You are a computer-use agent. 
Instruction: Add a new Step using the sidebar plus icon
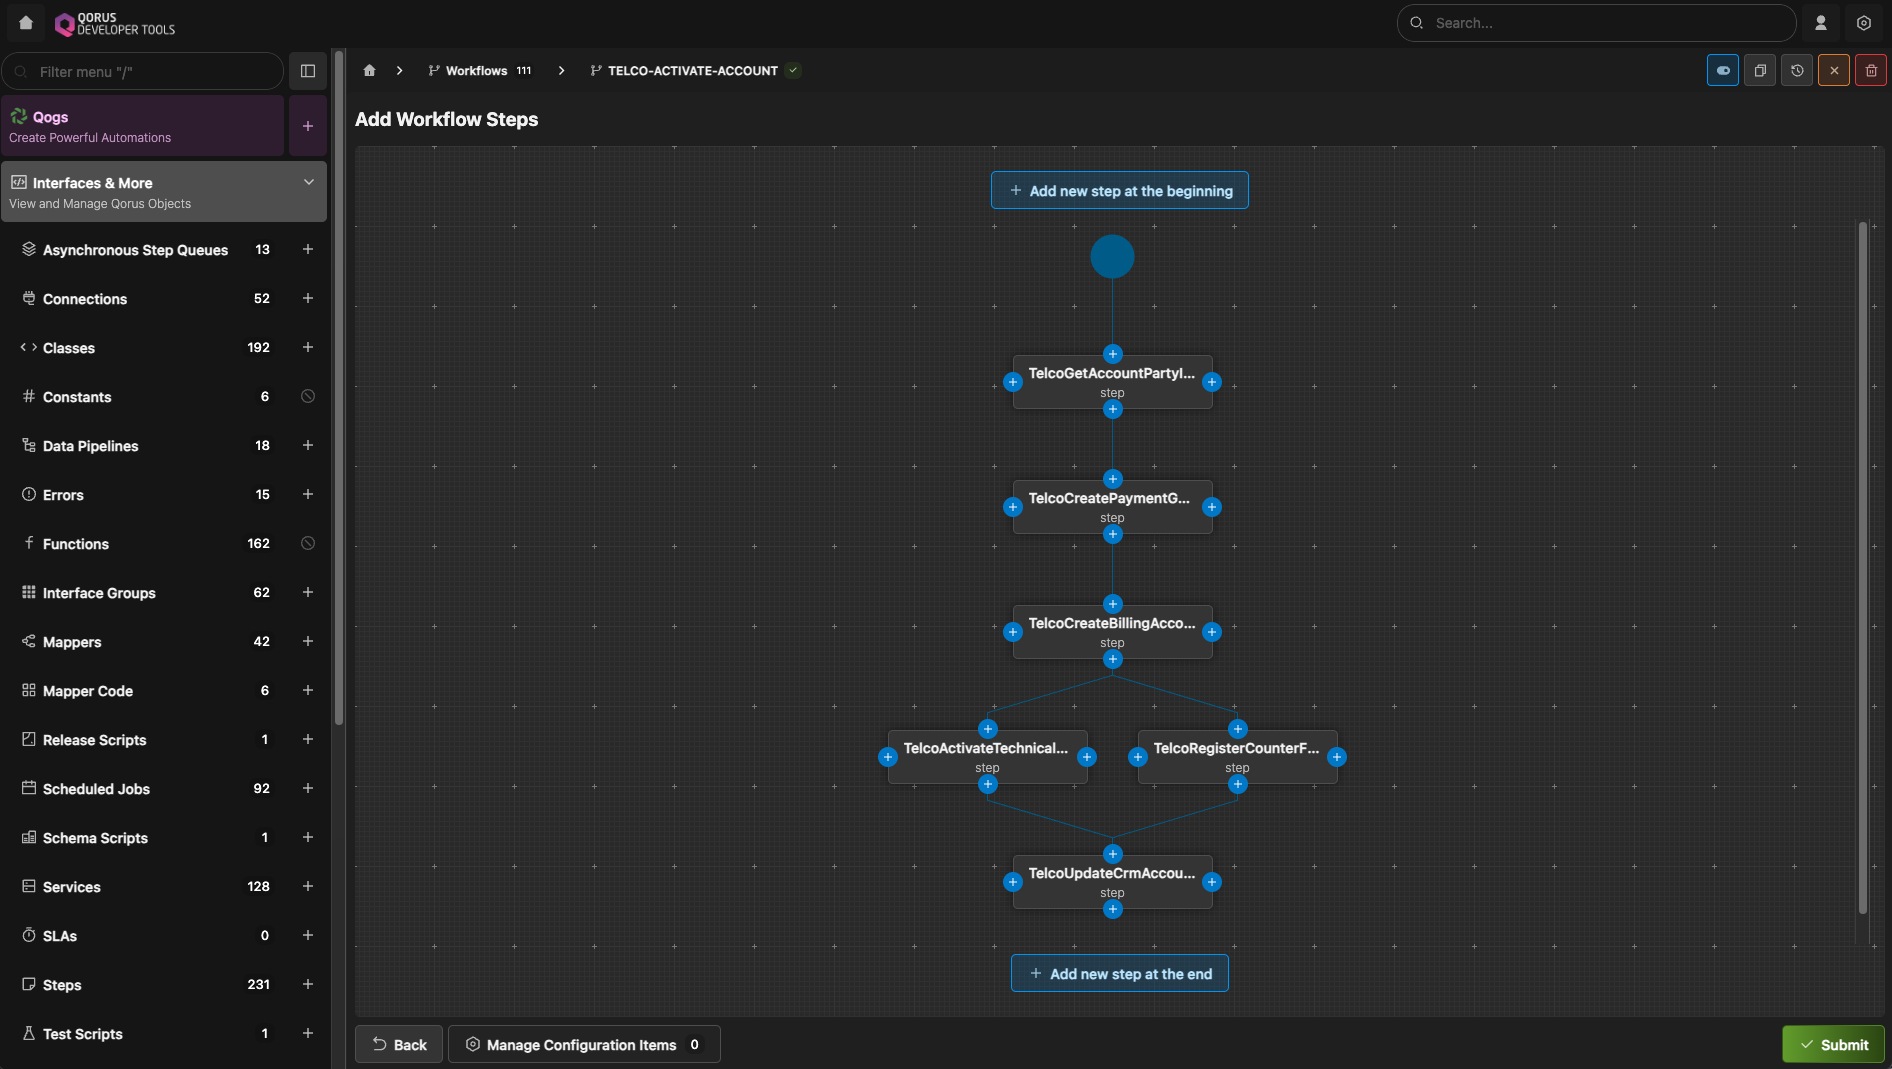(308, 985)
